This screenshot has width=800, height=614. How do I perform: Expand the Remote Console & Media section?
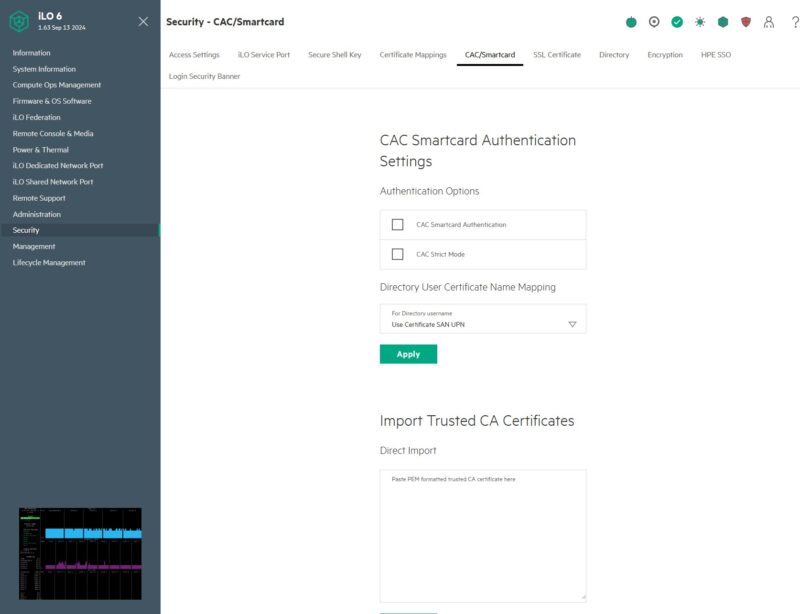tap(53, 133)
